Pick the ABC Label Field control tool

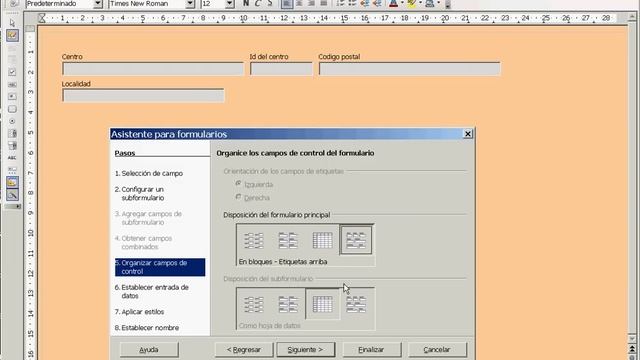coord(12,158)
